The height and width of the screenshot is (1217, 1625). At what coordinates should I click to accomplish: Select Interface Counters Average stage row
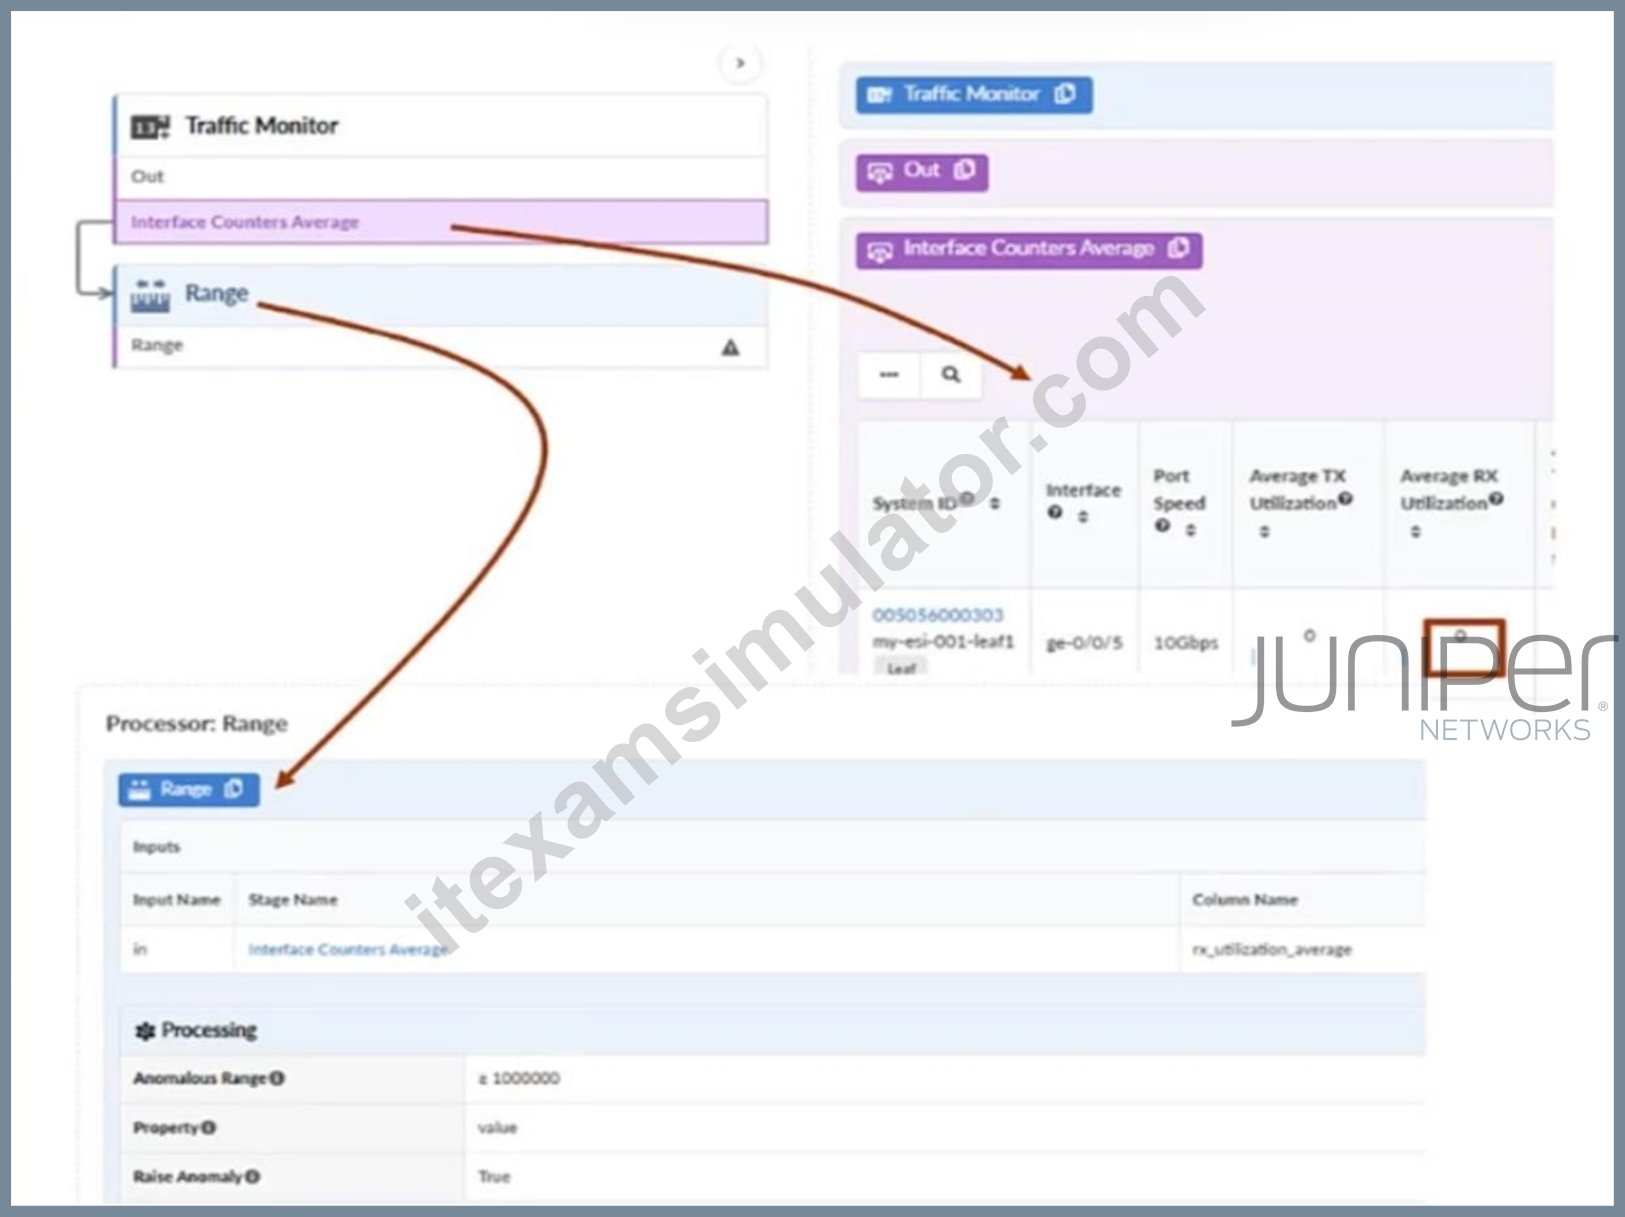click(x=441, y=222)
